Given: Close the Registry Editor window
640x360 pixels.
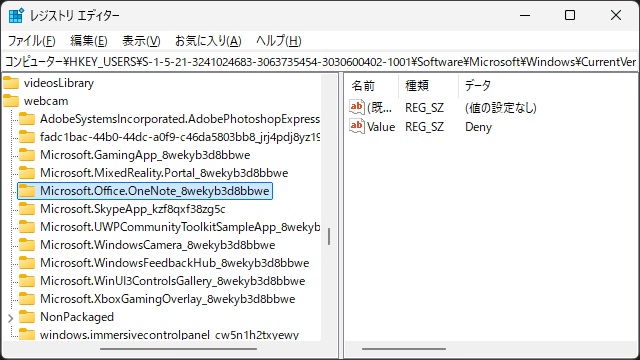Looking at the screenshot, I should tap(616, 16).
